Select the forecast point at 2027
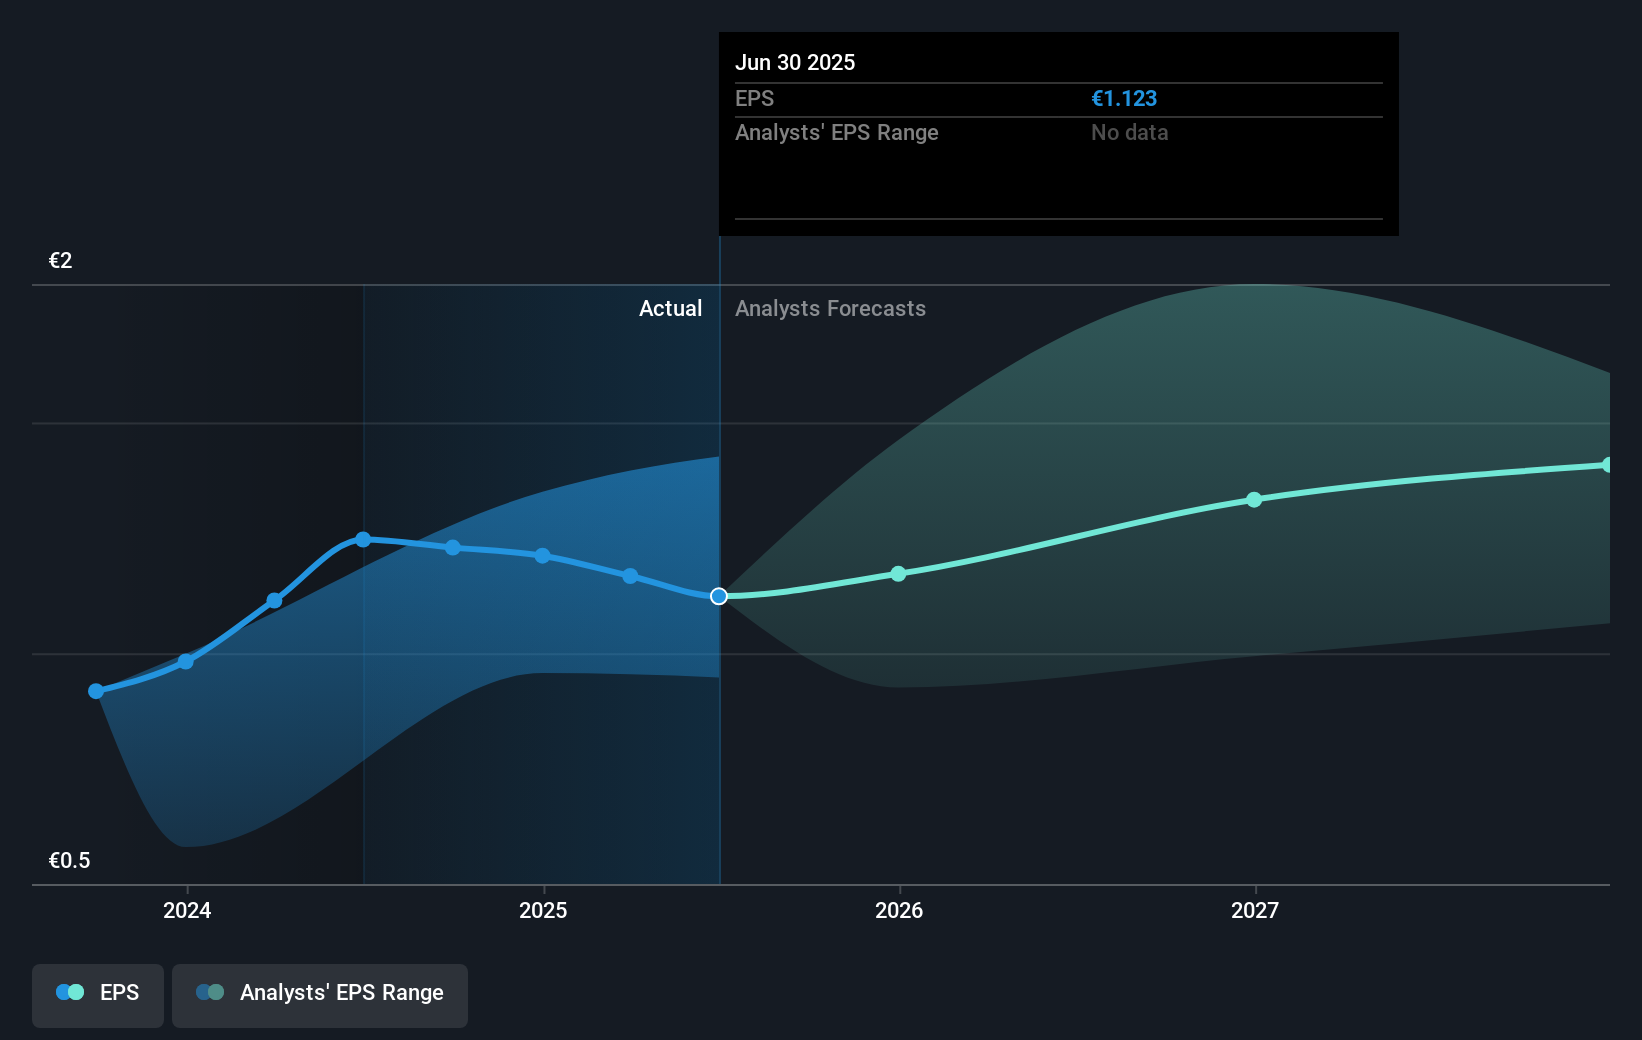Image resolution: width=1642 pixels, height=1040 pixels. pos(1254,499)
